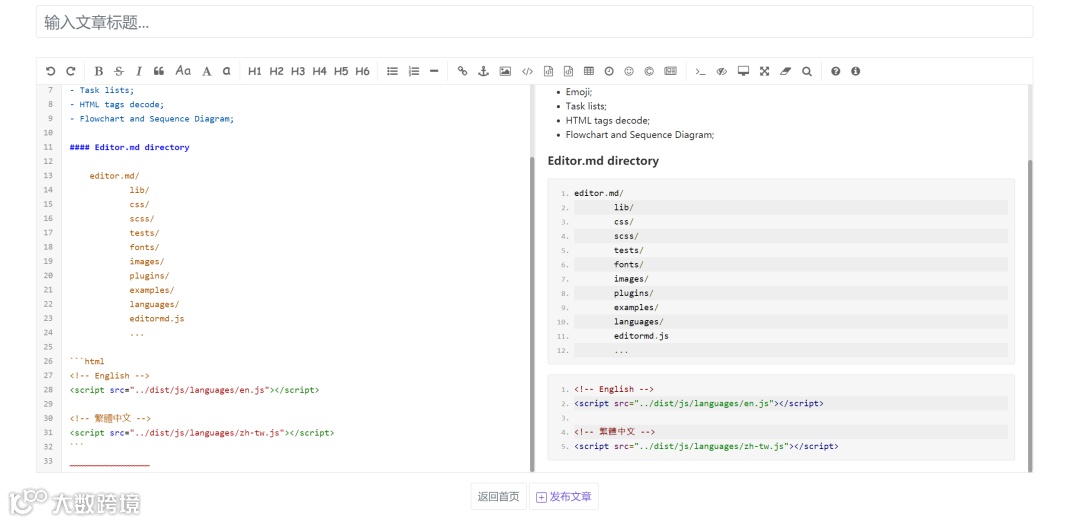Insert a block quote with quote icon
The height and width of the screenshot is (523, 1080).
pyautogui.click(x=159, y=71)
